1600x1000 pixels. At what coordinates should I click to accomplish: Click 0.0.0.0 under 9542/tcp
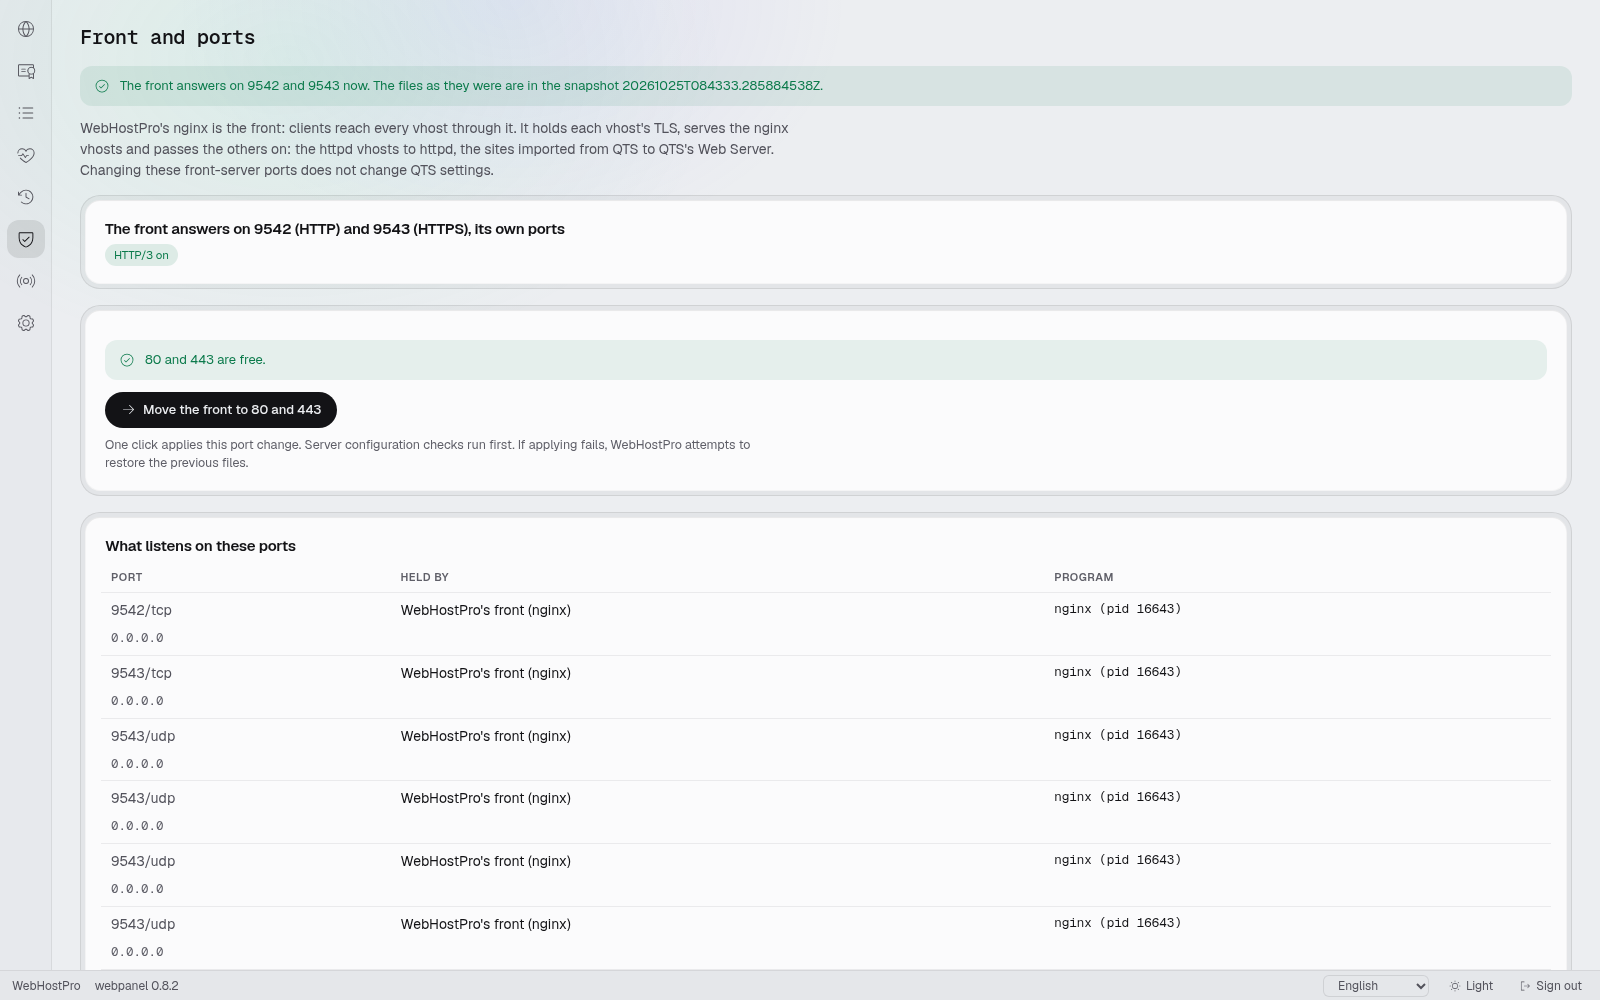[137, 638]
